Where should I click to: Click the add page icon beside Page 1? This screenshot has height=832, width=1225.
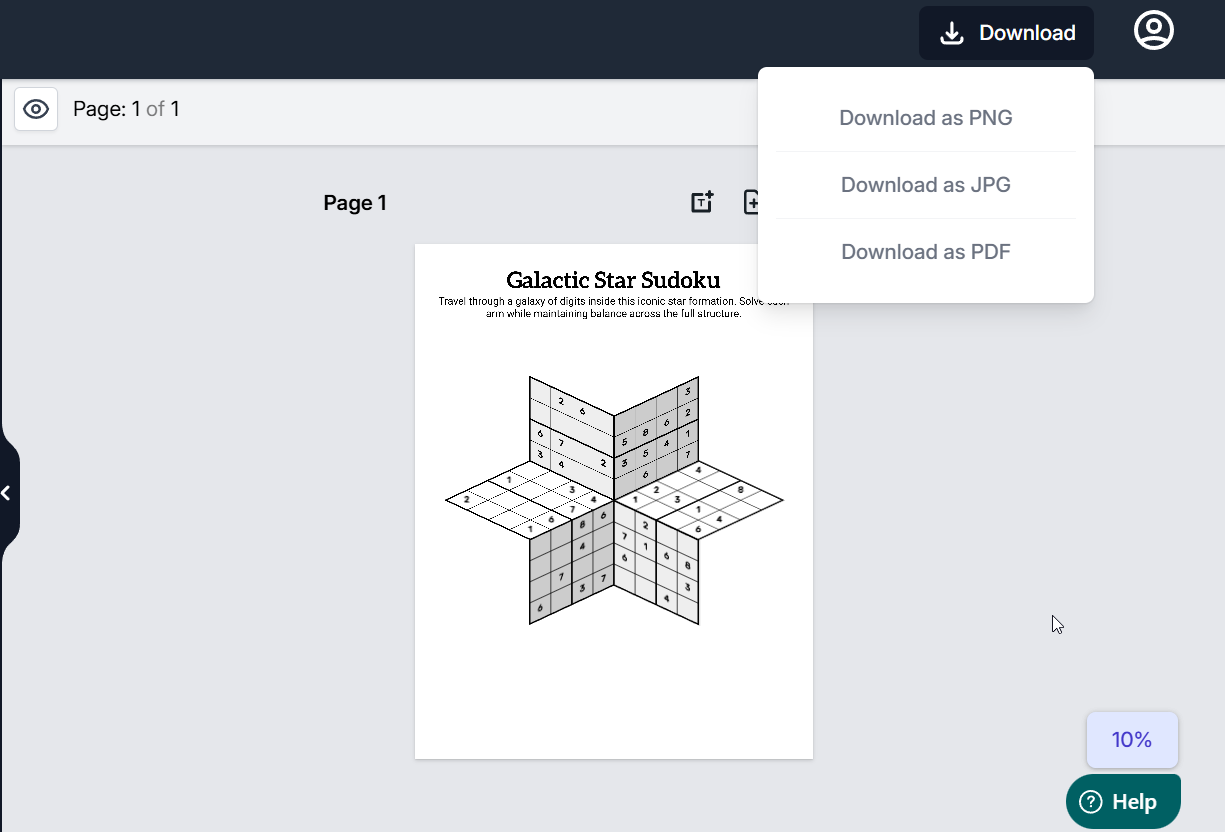751,202
